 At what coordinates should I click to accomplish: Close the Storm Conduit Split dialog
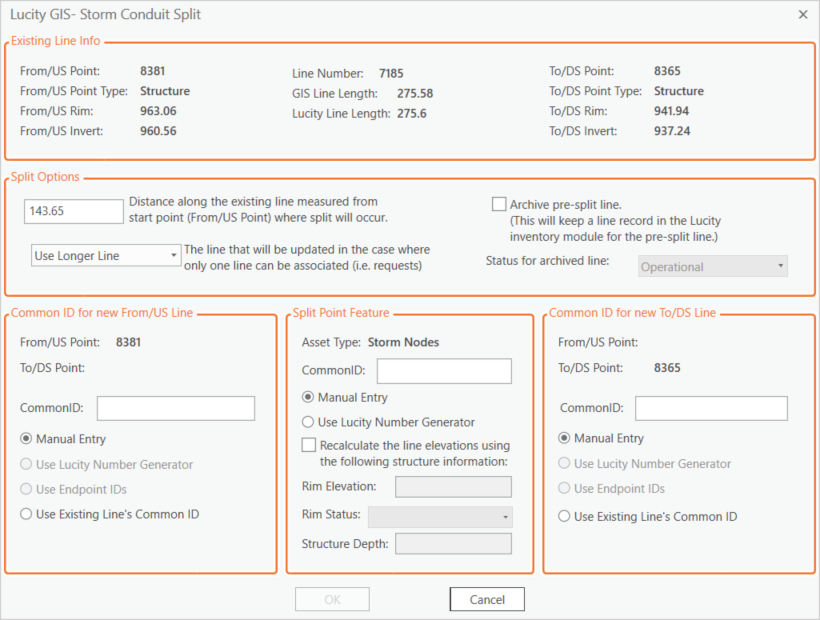pyautogui.click(x=803, y=15)
